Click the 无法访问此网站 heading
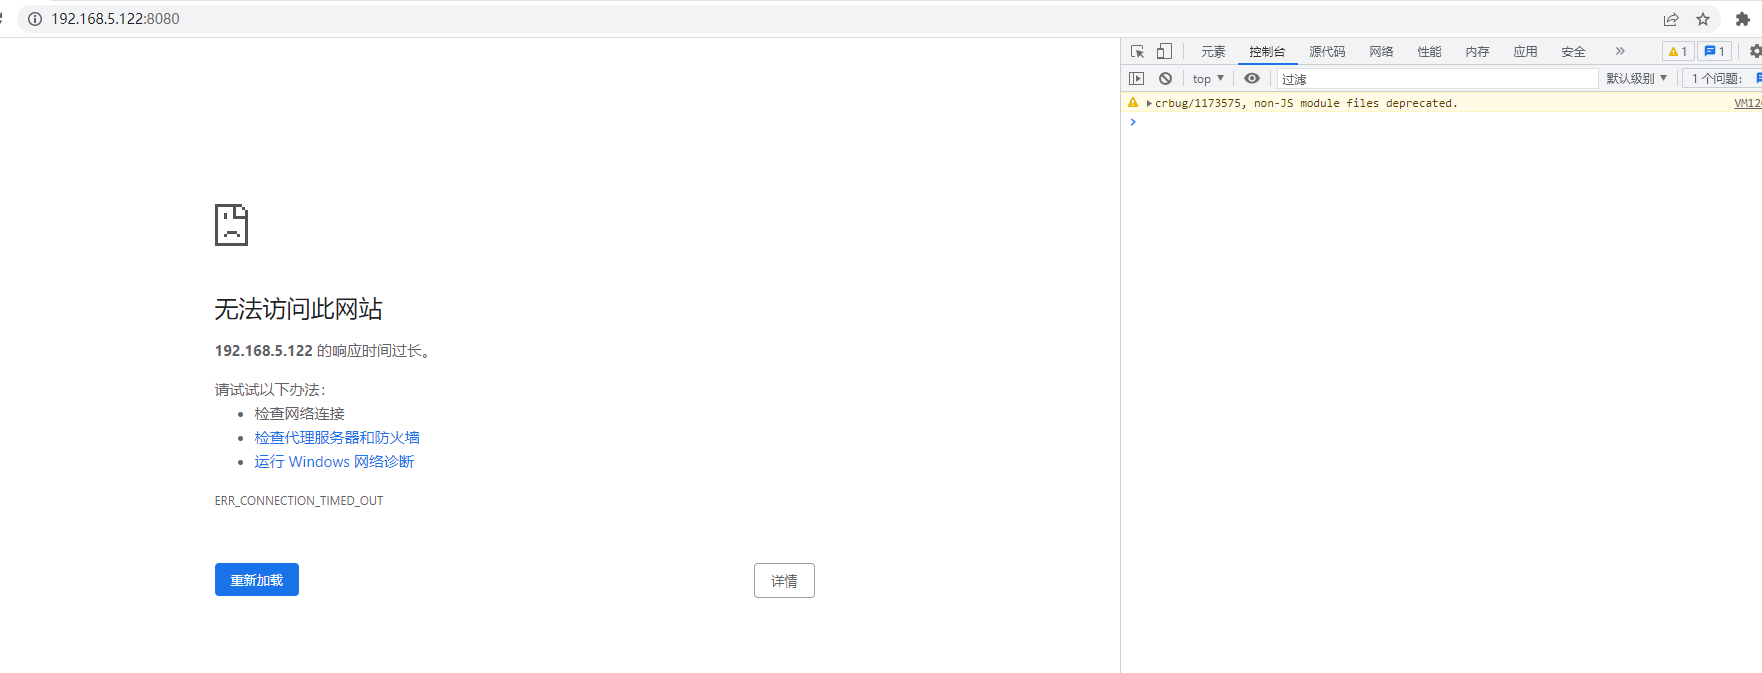 tap(299, 309)
